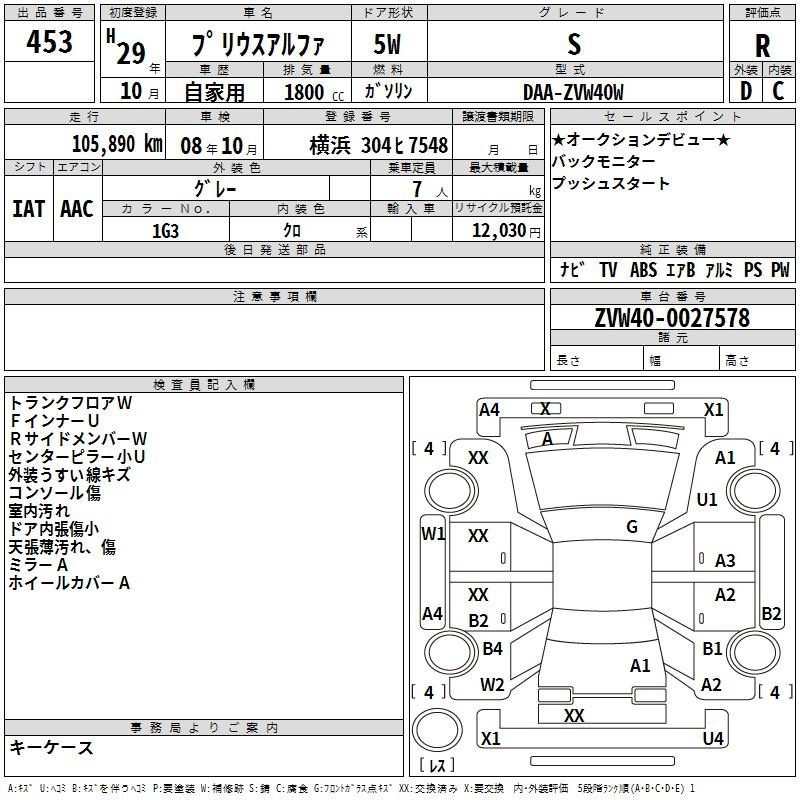This screenshot has width=800, height=800.
Task: Select inspector note トランクフロアW
Action: (x=70, y=403)
